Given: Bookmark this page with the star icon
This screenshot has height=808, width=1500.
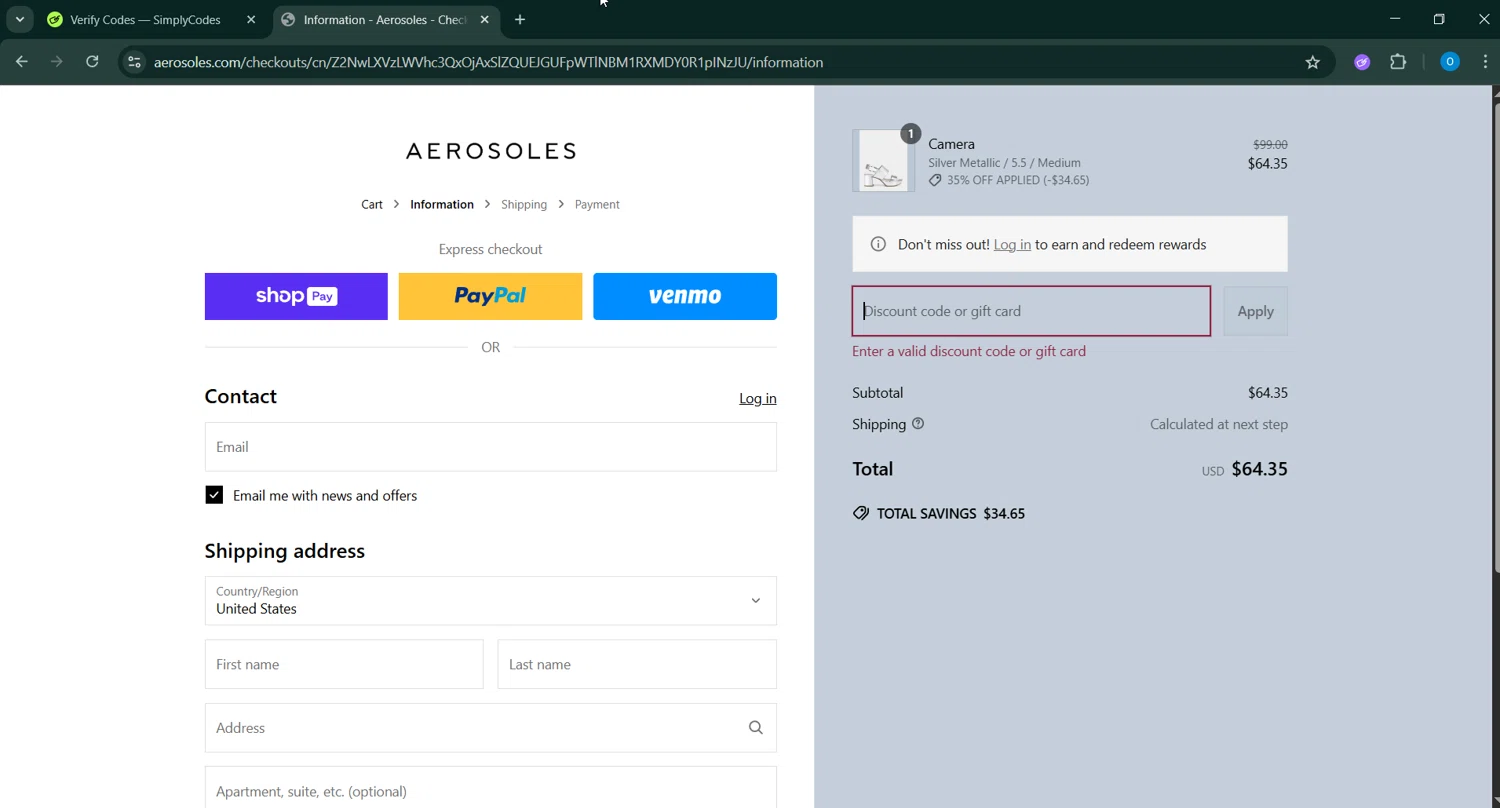Looking at the screenshot, I should click(x=1312, y=62).
